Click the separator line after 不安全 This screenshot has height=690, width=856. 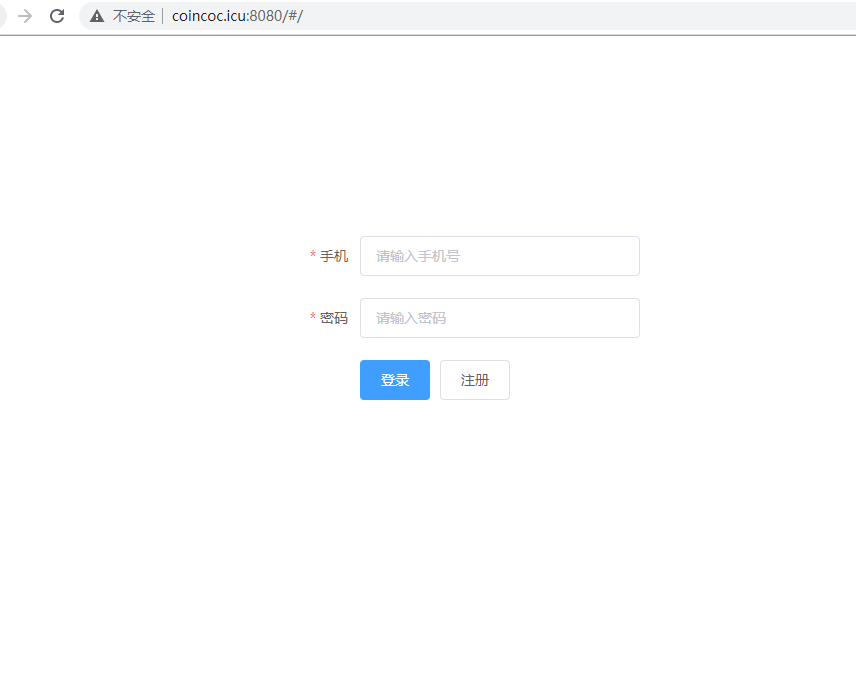tap(162, 16)
